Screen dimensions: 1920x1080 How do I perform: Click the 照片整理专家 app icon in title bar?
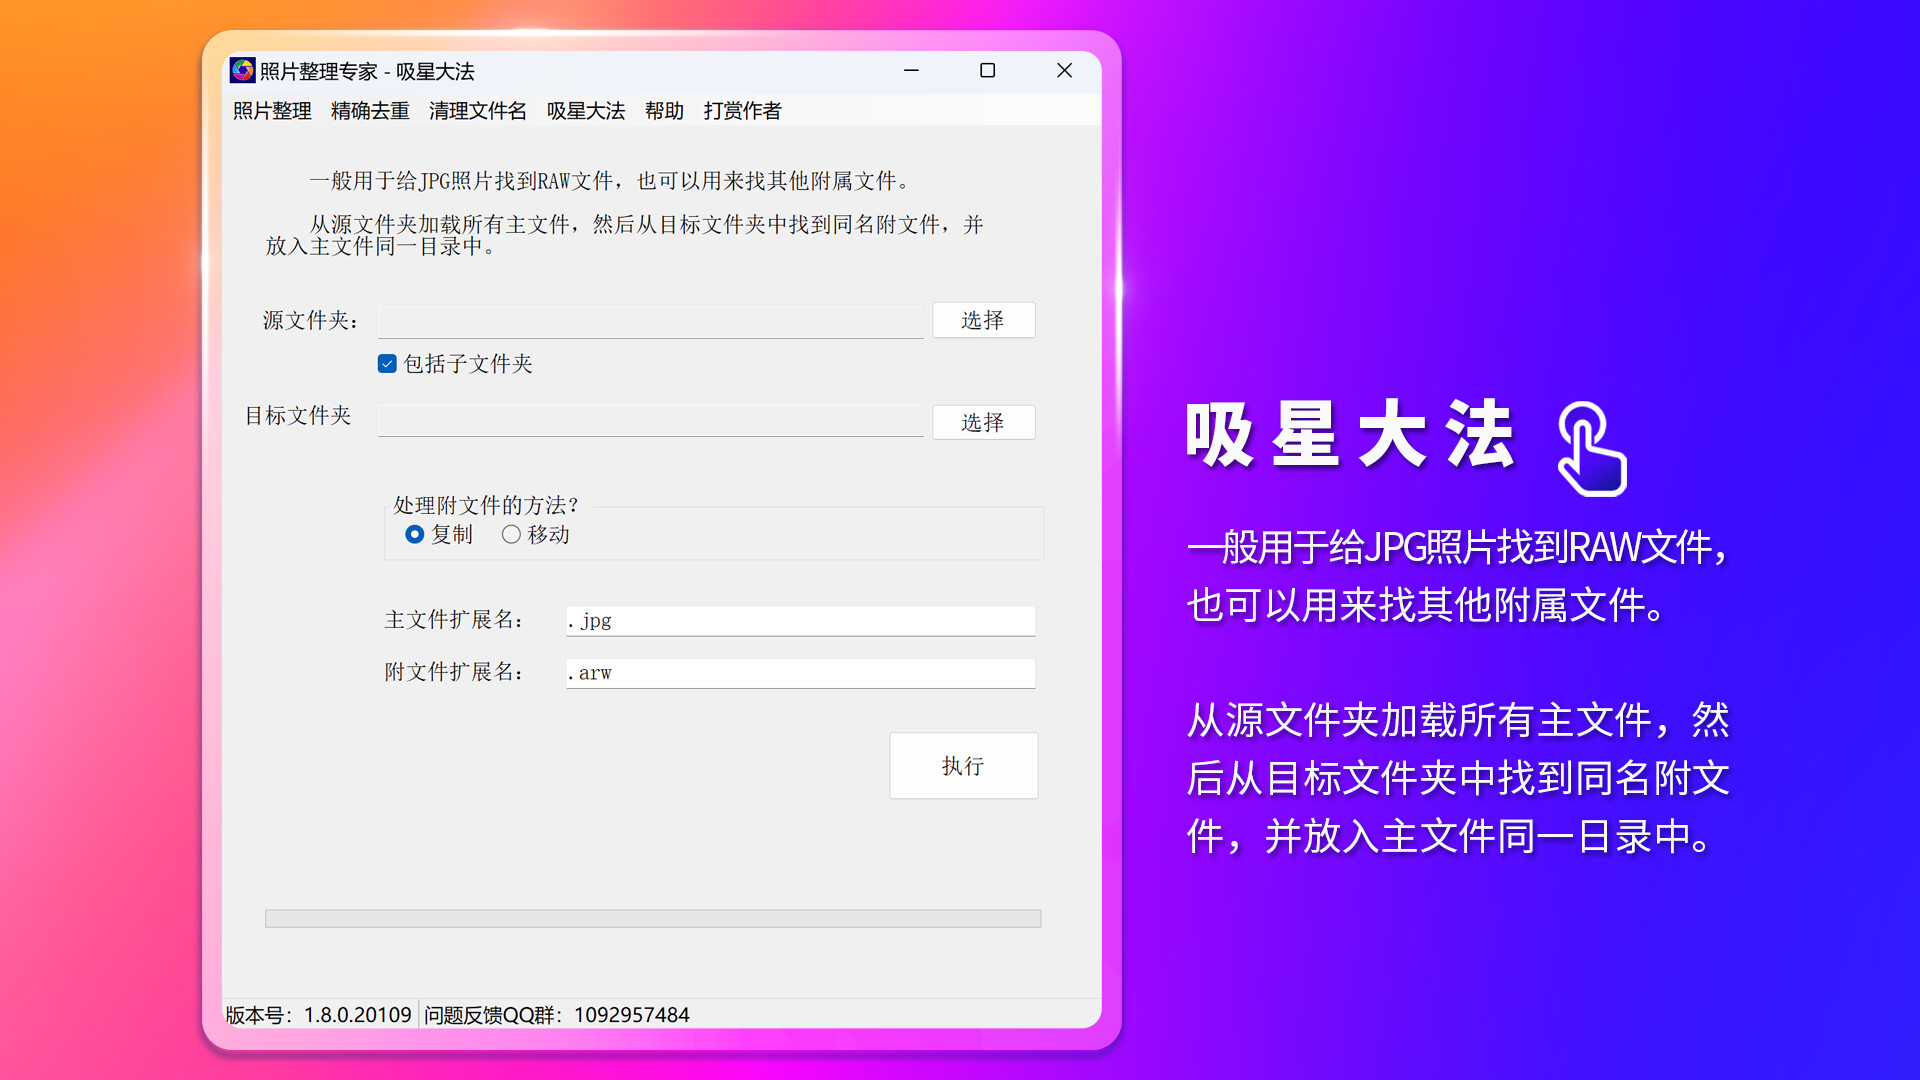pyautogui.click(x=243, y=71)
